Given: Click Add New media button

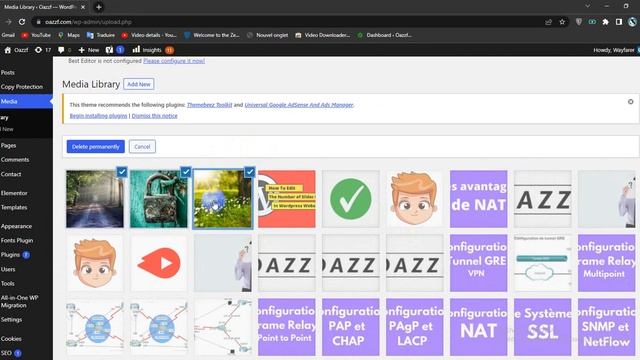Looking at the screenshot, I should pyautogui.click(x=139, y=84).
